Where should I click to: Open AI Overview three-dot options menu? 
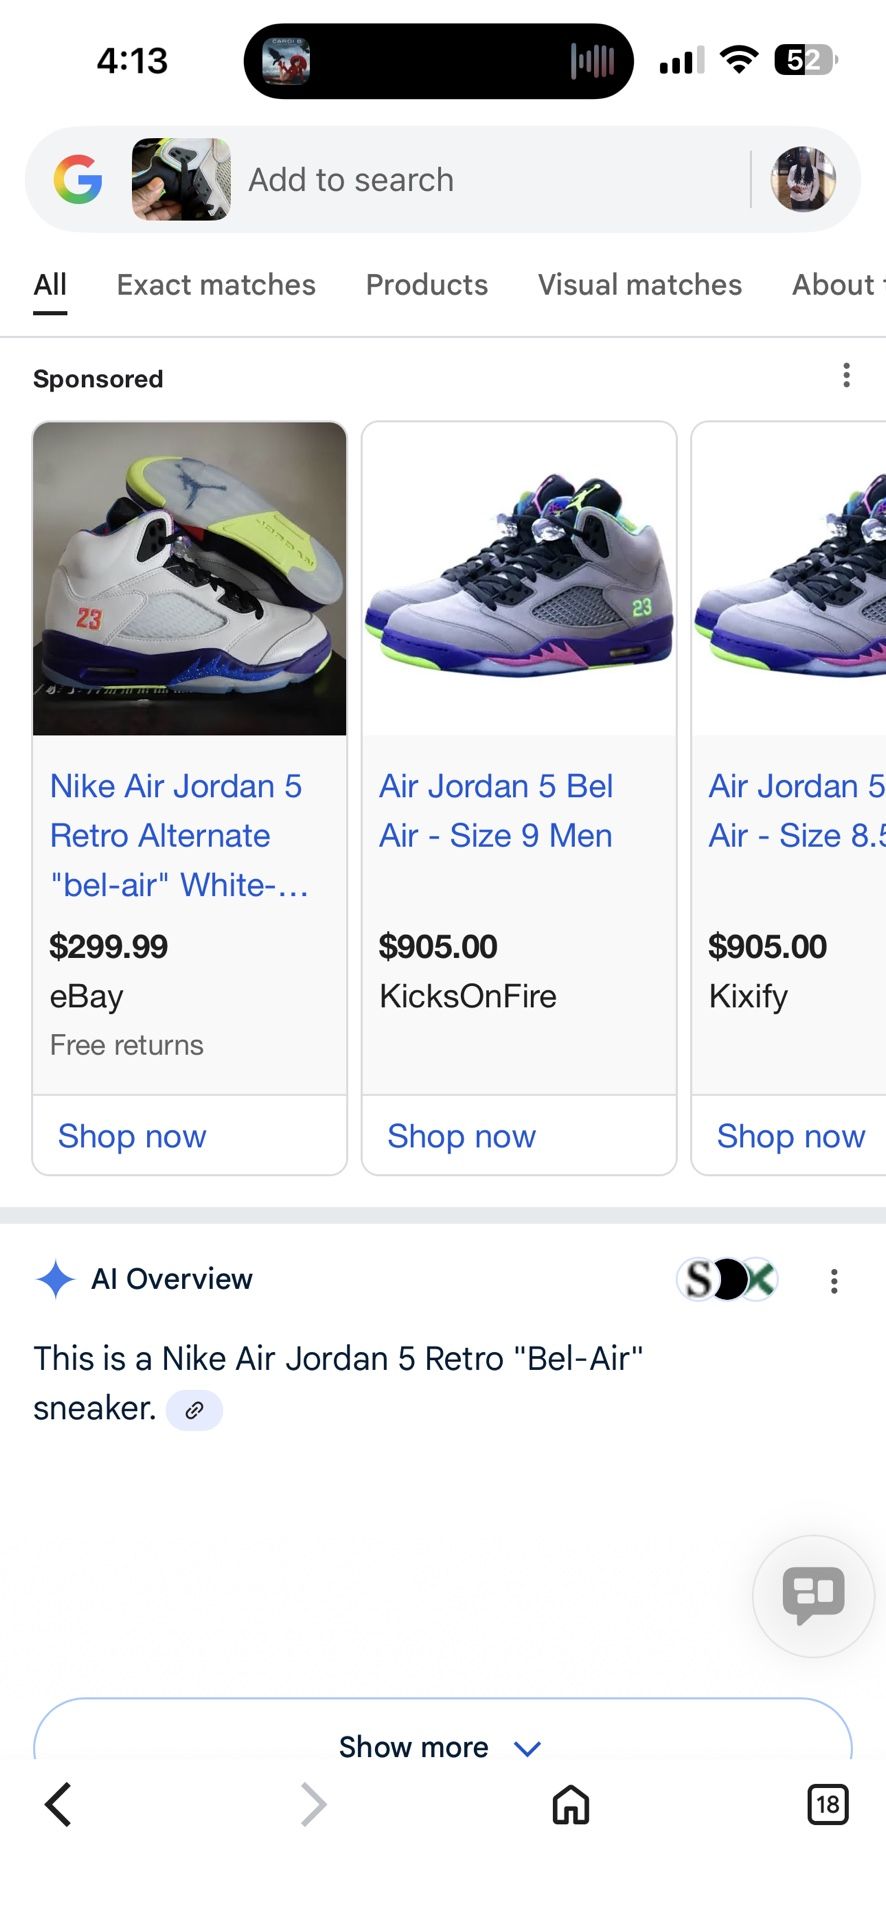point(834,1281)
